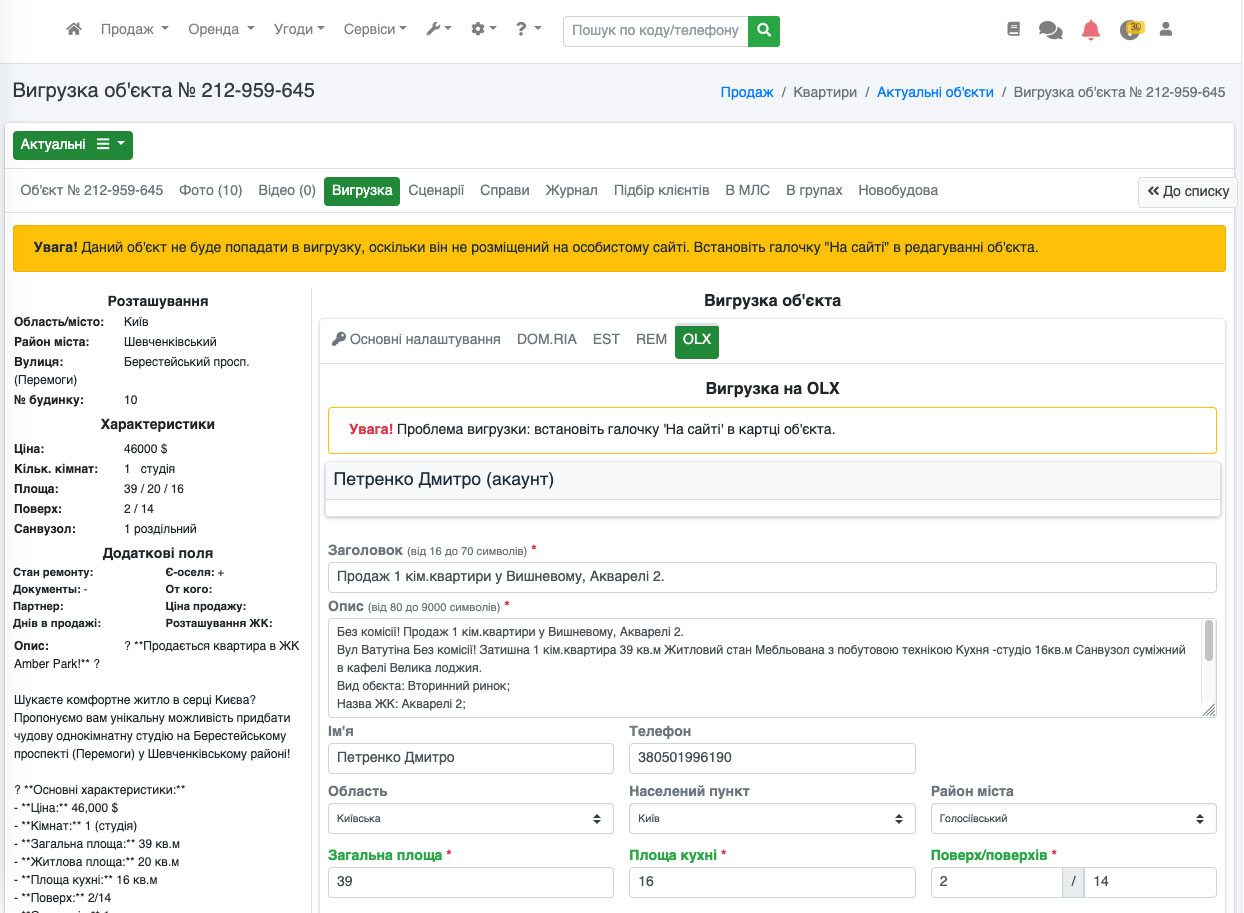1244x913 pixels.
Task: Click the green search magnifier button
Action: [x=764, y=30]
